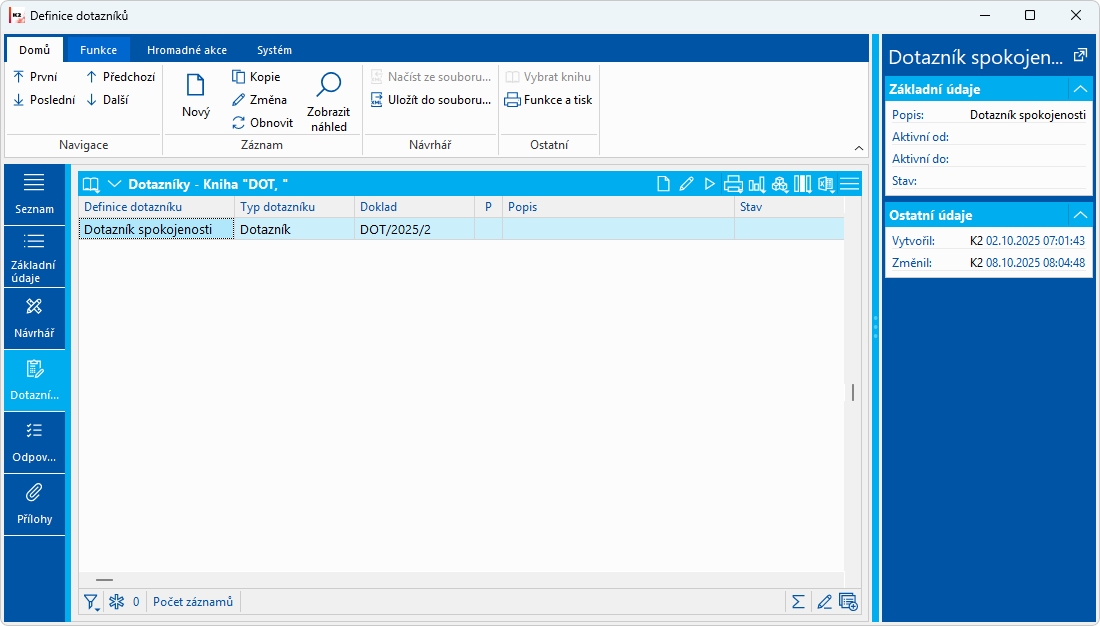Click the Dotazník type cell
The width and height of the screenshot is (1100, 626).
point(295,229)
